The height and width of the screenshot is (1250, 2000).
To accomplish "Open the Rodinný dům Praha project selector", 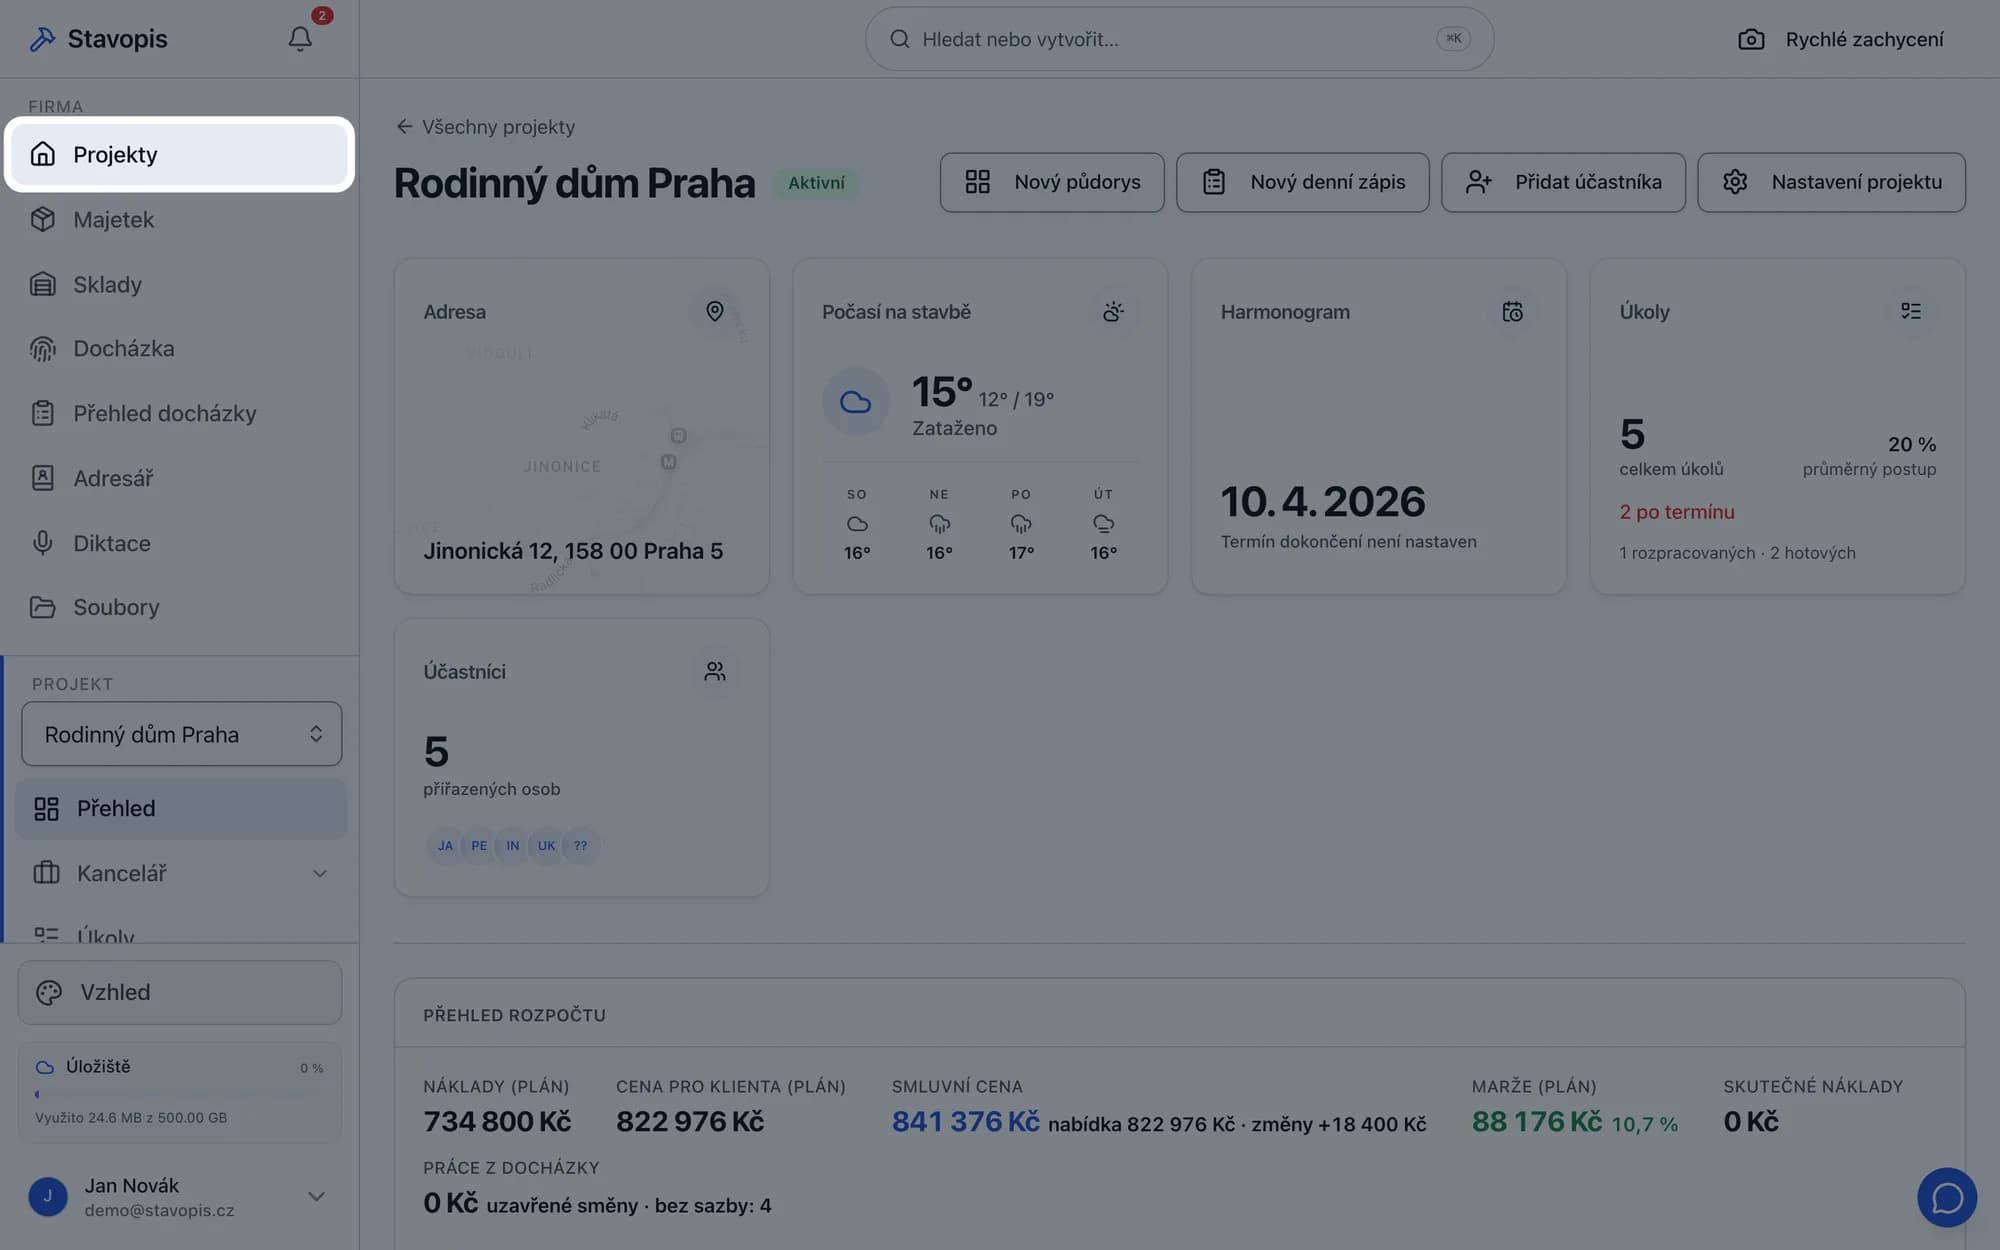I will click(181, 734).
